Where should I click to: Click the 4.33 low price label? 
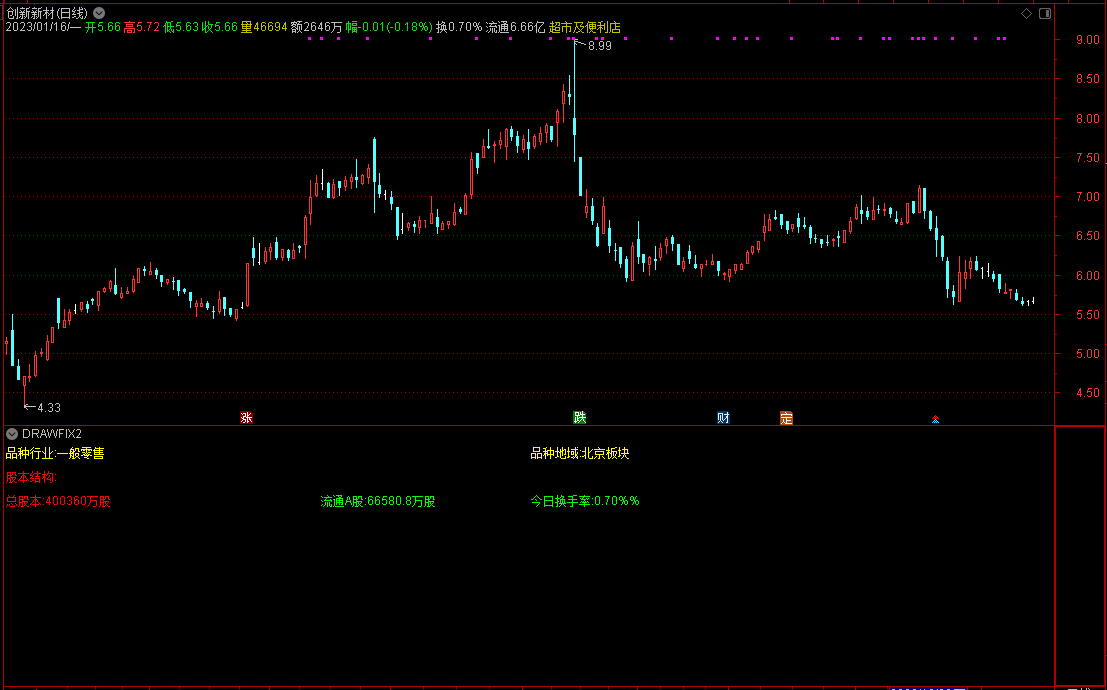point(49,408)
